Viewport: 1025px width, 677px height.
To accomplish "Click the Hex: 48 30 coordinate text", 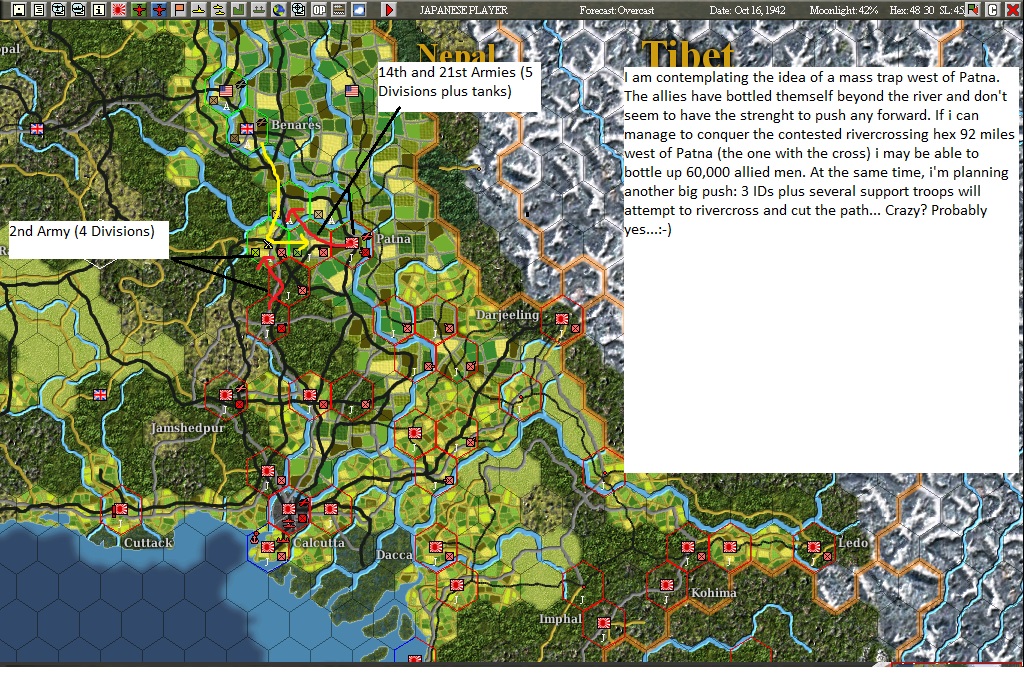I will [912, 10].
